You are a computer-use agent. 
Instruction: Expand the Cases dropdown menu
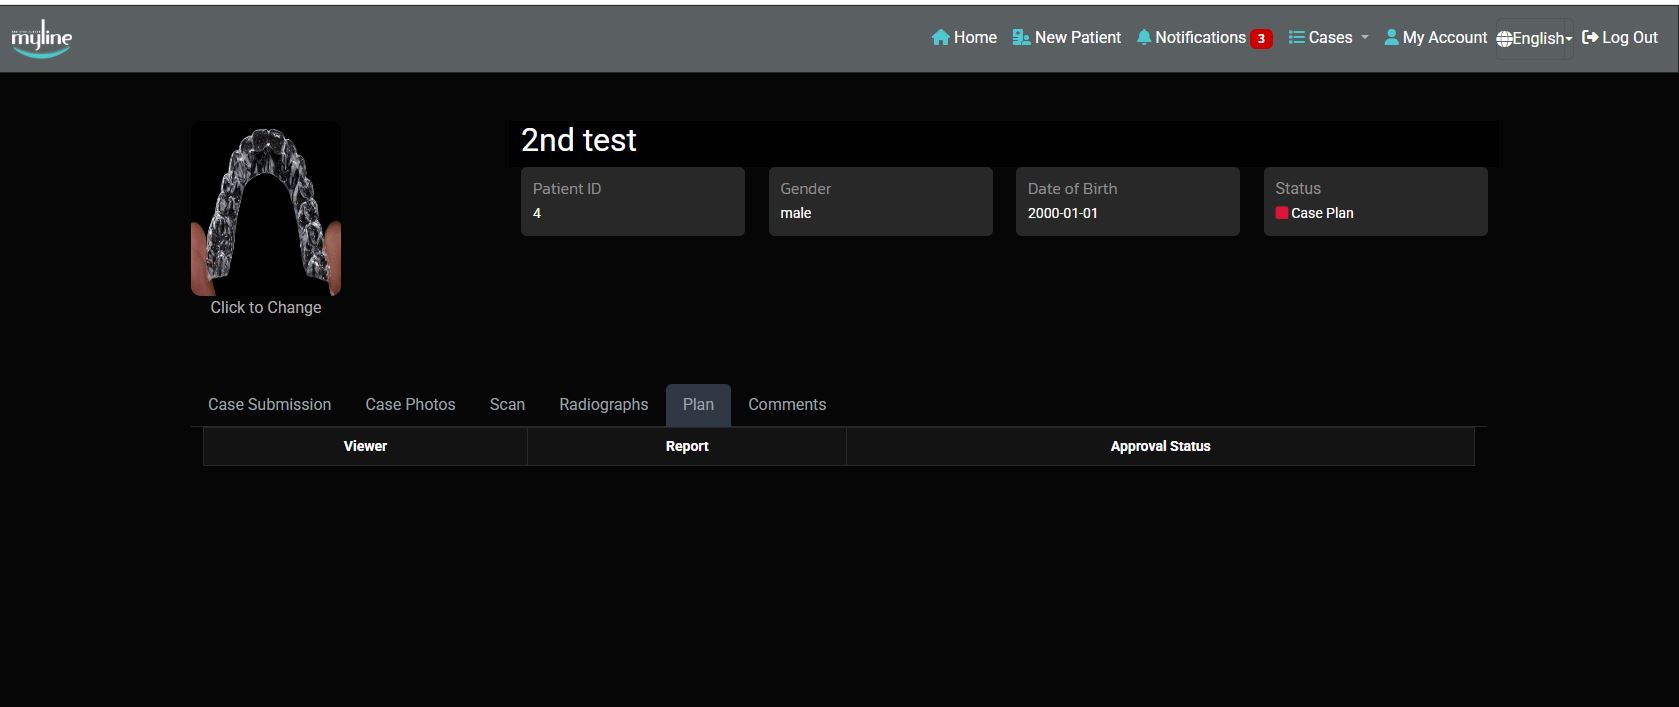[x=1364, y=38]
